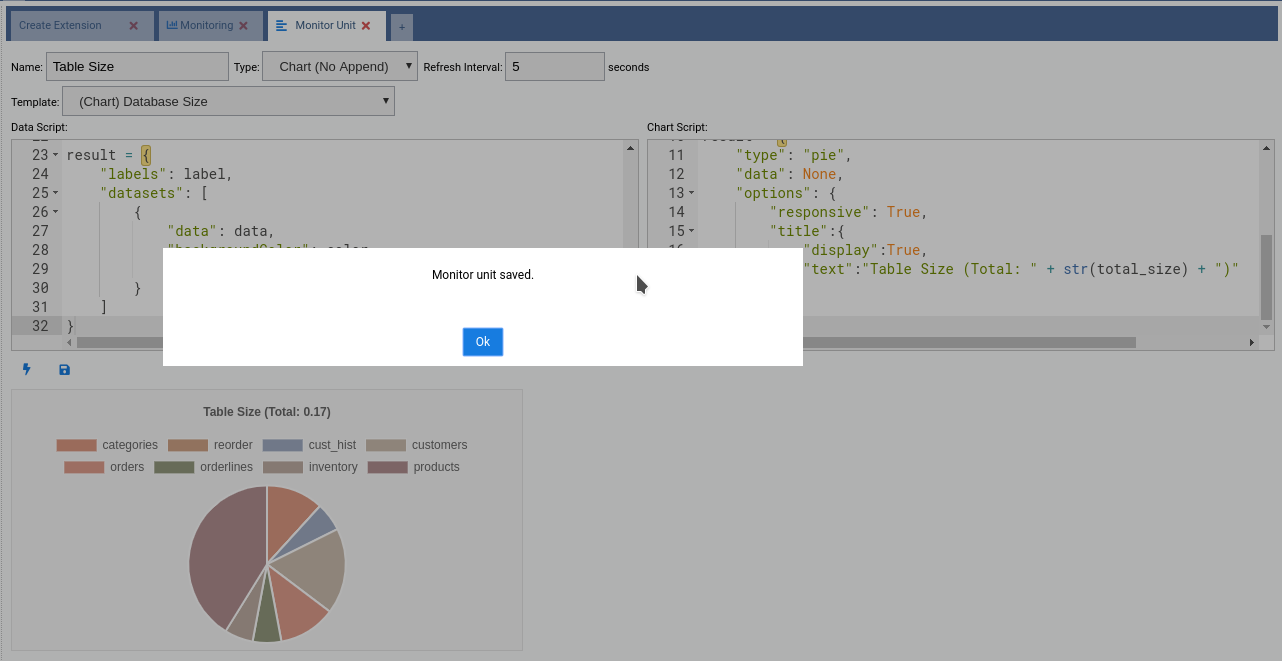Toggle the categories legend item
The image size is (1282, 661).
tap(107, 445)
